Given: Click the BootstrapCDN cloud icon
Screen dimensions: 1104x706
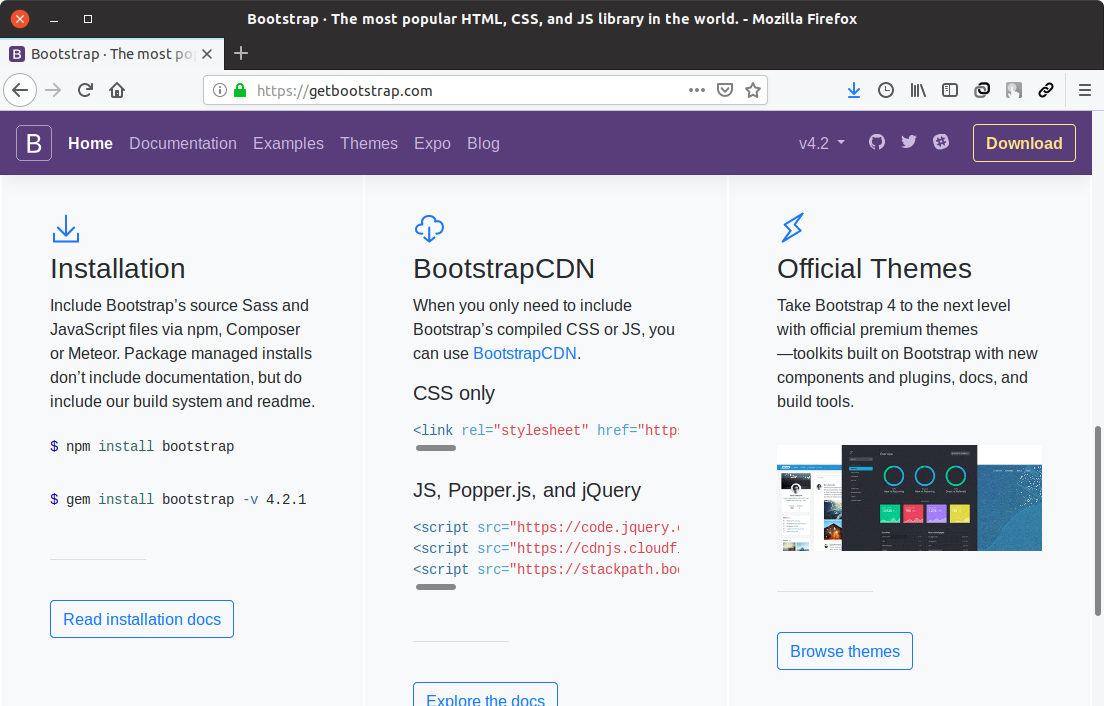Looking at the screenshot, I should pyautogui.click(x=429, y=229).
